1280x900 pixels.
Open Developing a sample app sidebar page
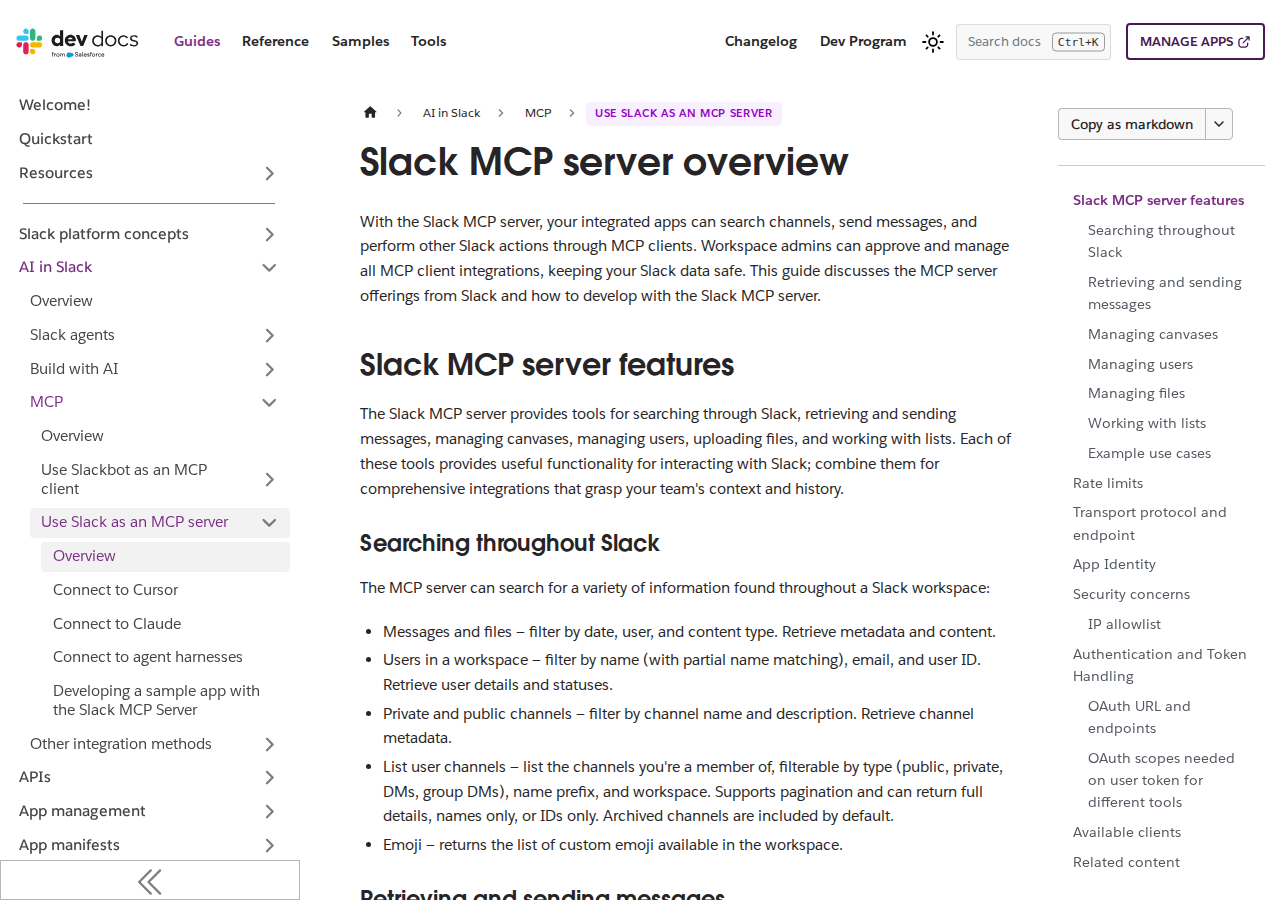[156, 700]
